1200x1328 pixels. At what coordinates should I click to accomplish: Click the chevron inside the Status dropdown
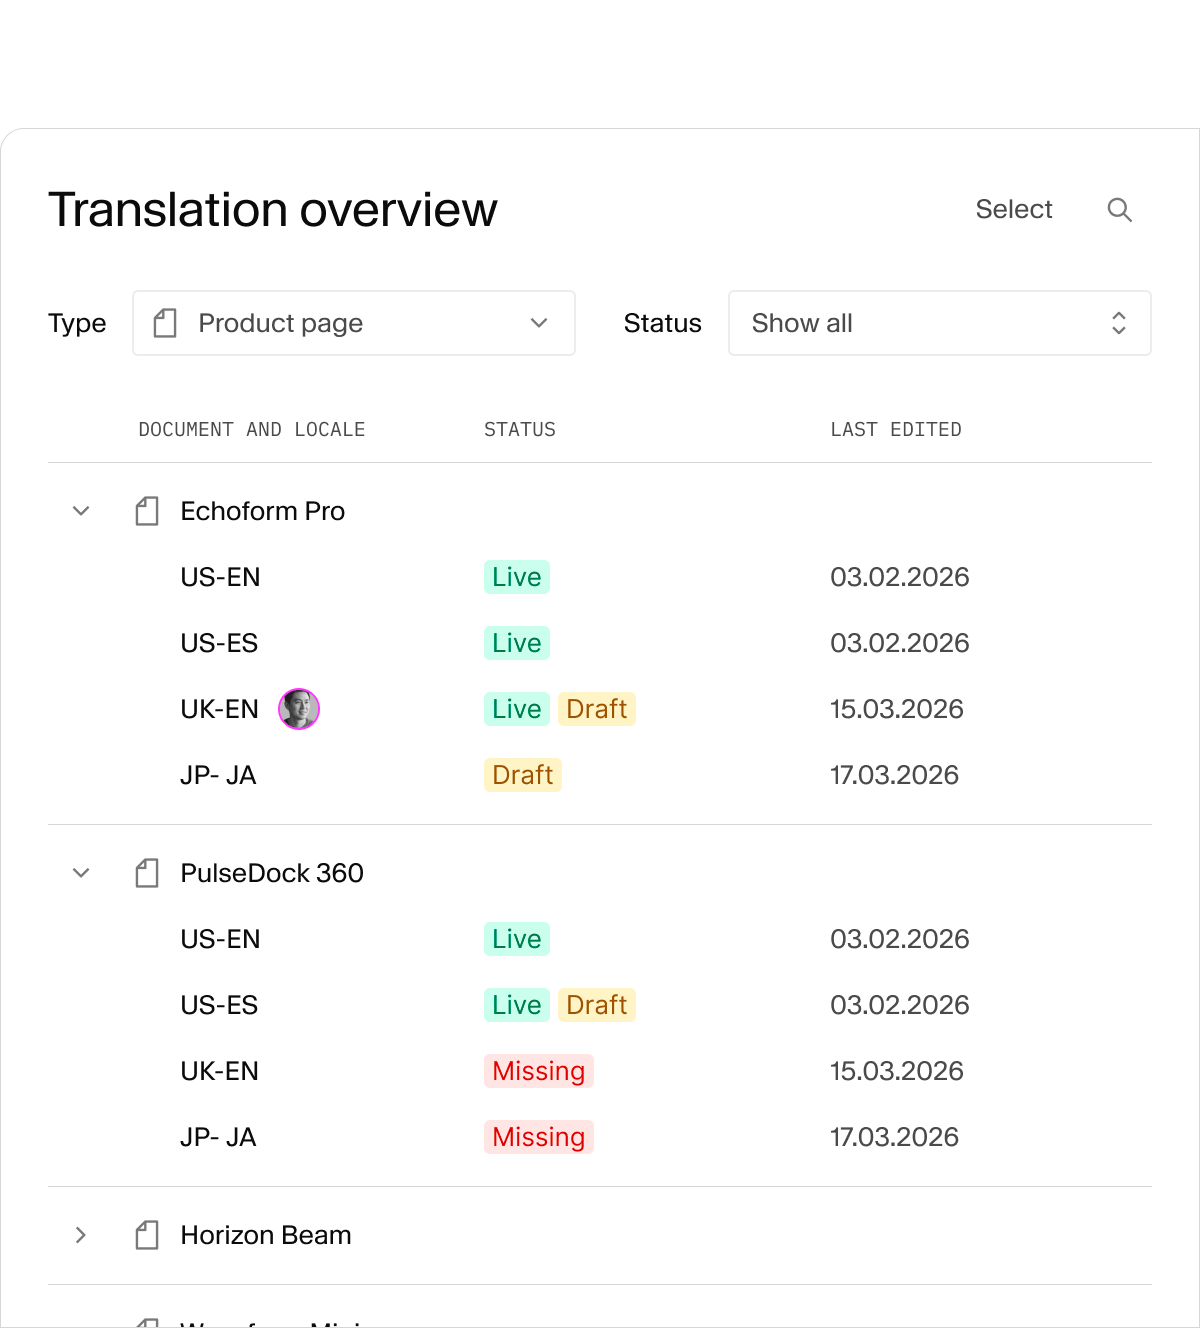pyautogui.click(x=1120, y=322)
